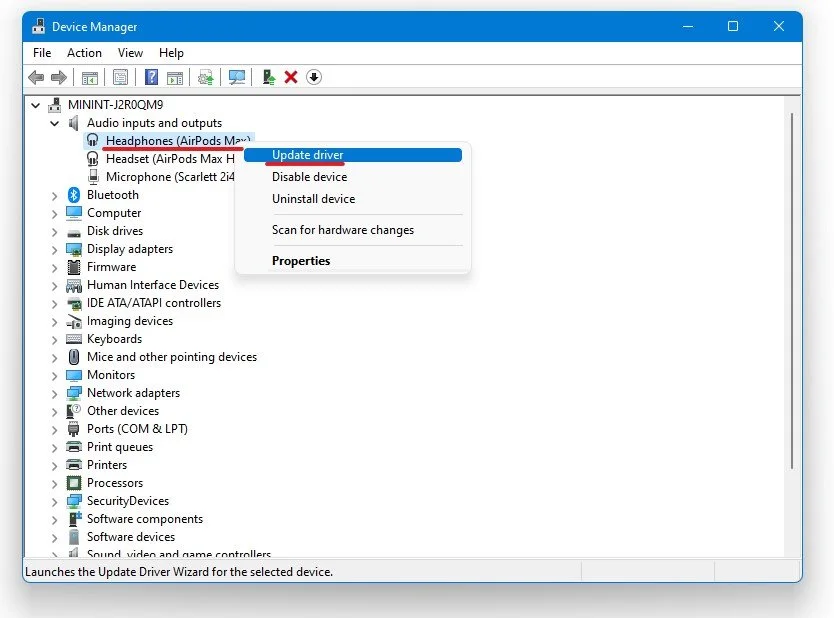Expand the Network adapters category
Screen dimensions: 834x618
[55, 393]
